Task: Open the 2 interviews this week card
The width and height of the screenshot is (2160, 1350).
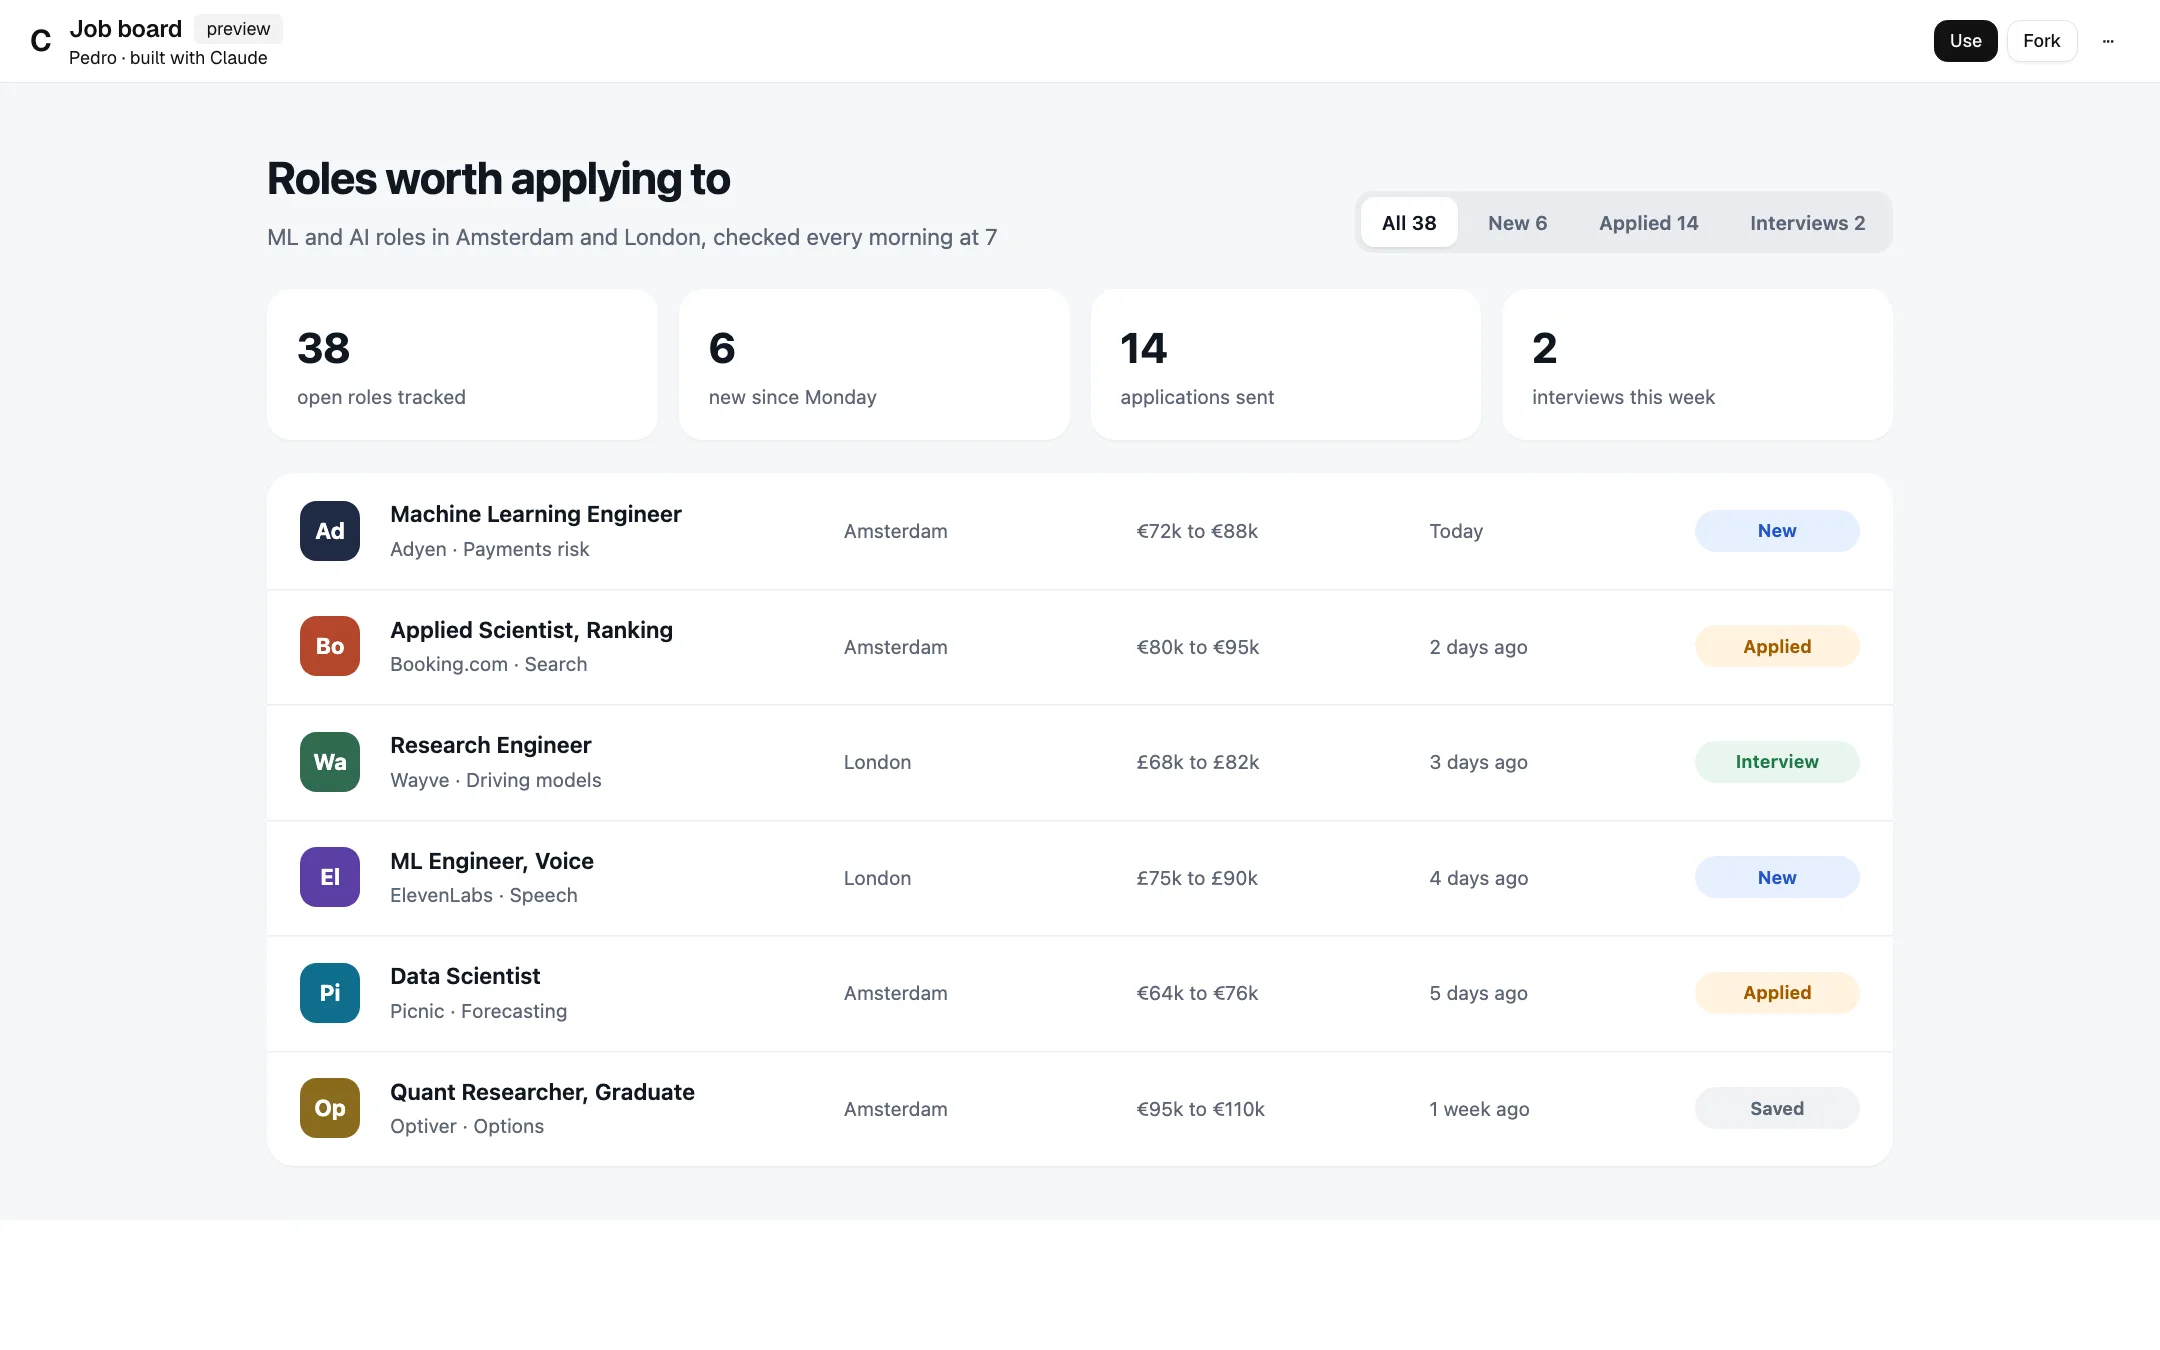Action: [1697, 365]
